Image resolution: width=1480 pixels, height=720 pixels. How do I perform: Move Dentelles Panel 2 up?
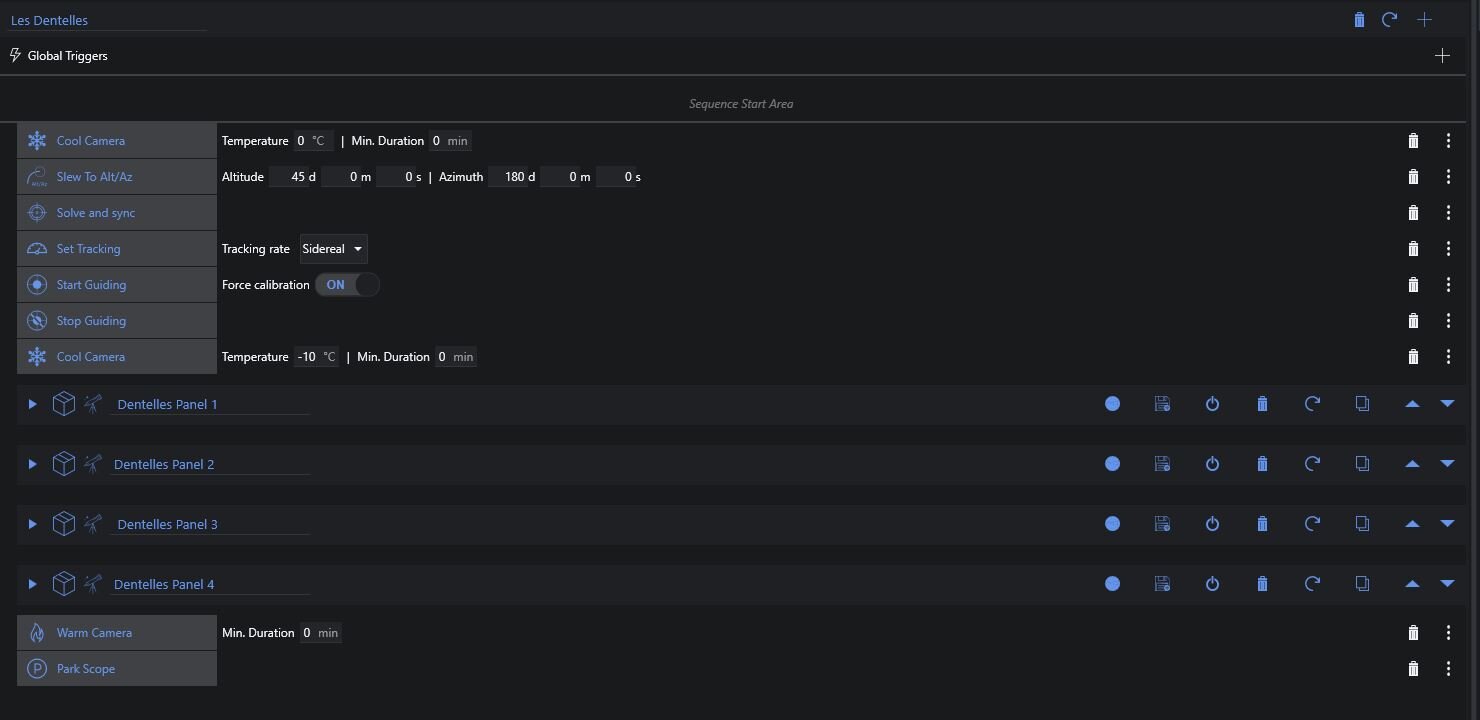click(x=1412, y=464)
